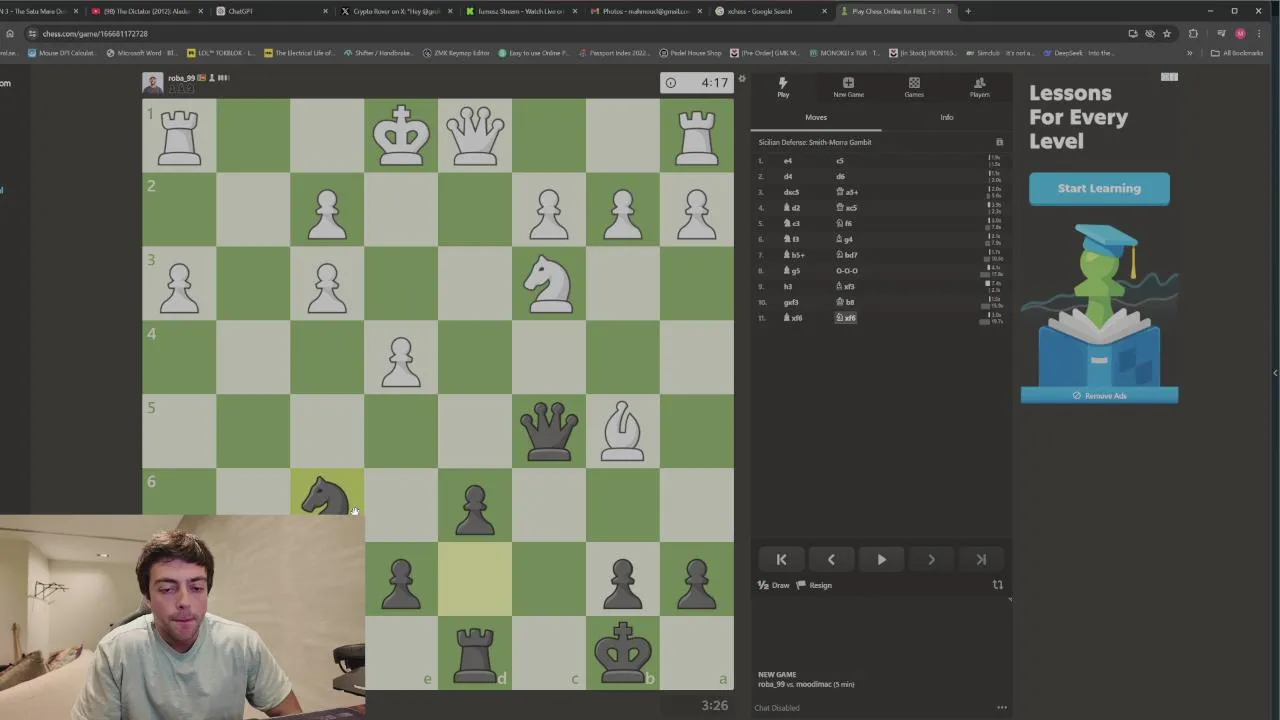Screen dimensions: 1280x720
Task: Click the opponent clock showing 4:17
Action: point(697,83)
